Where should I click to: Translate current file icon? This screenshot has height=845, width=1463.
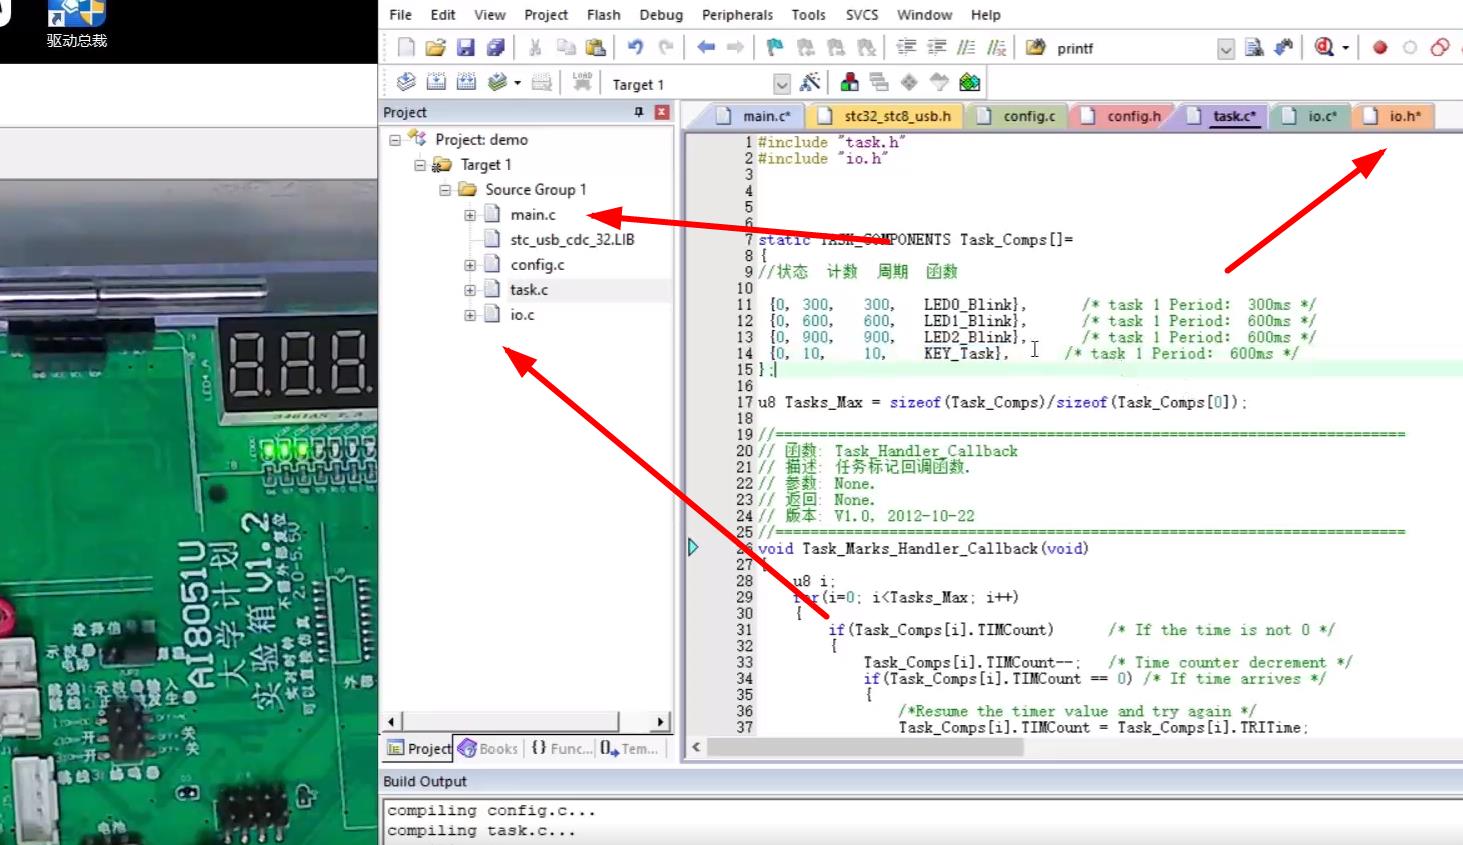pyautogui.click(x=406, y=83)
